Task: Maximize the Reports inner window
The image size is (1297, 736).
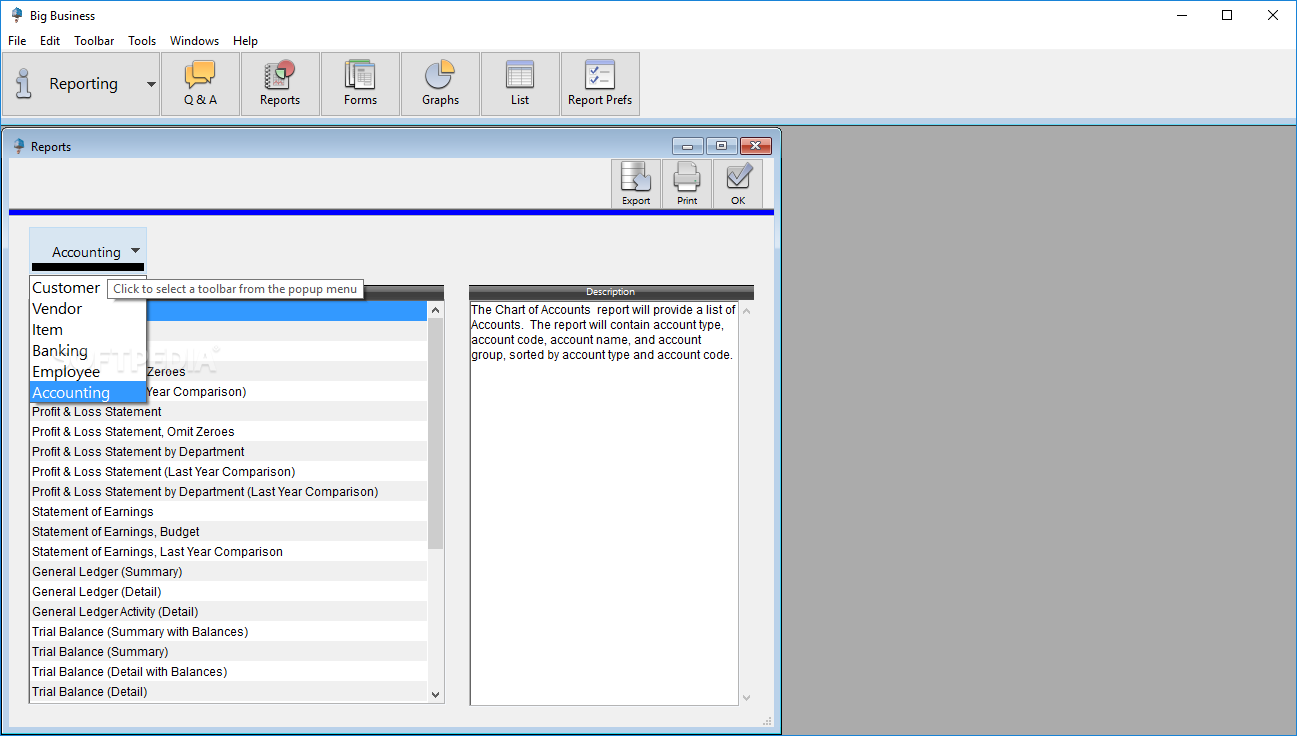Action: pos(721,146)
